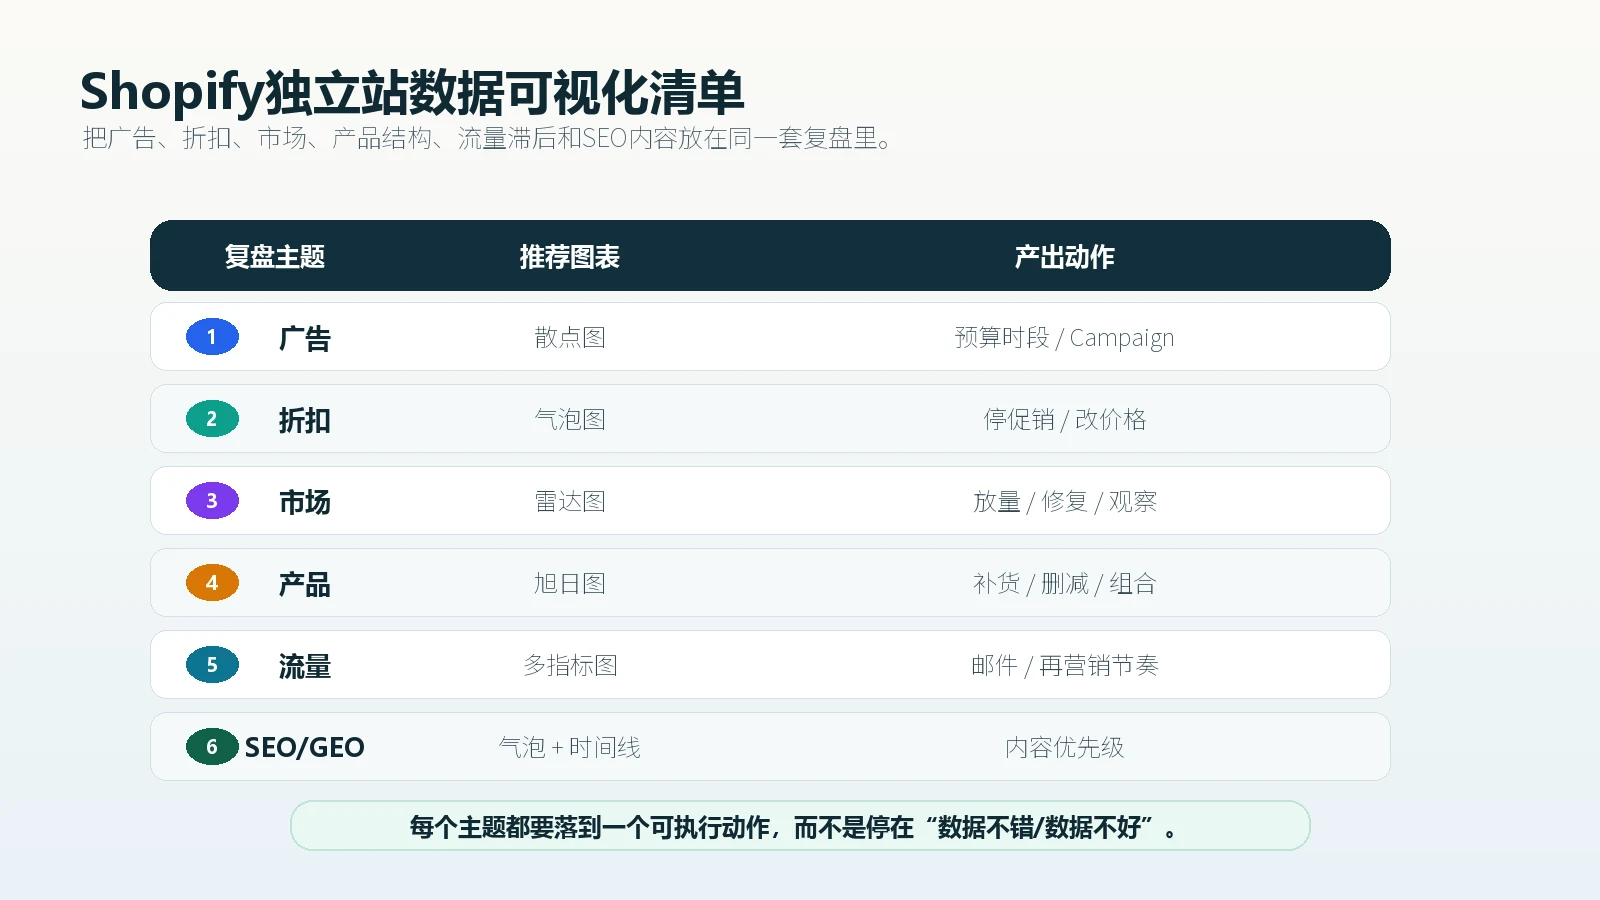Click the orange number 4 badge
The width and height of the screenshot is (1600, 900).
[x=212, y=583]
